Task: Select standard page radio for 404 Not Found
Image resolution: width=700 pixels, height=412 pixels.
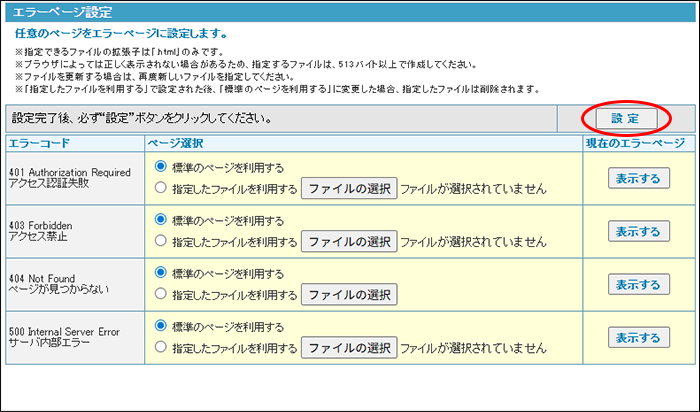Action: click(161, 273)
